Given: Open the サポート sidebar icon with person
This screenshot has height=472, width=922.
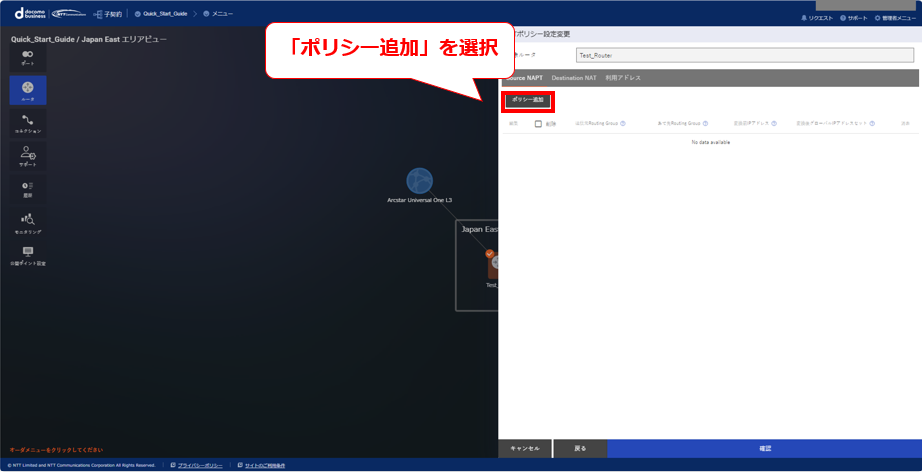Looking at the screenshot, I should [x=28, y=157].
